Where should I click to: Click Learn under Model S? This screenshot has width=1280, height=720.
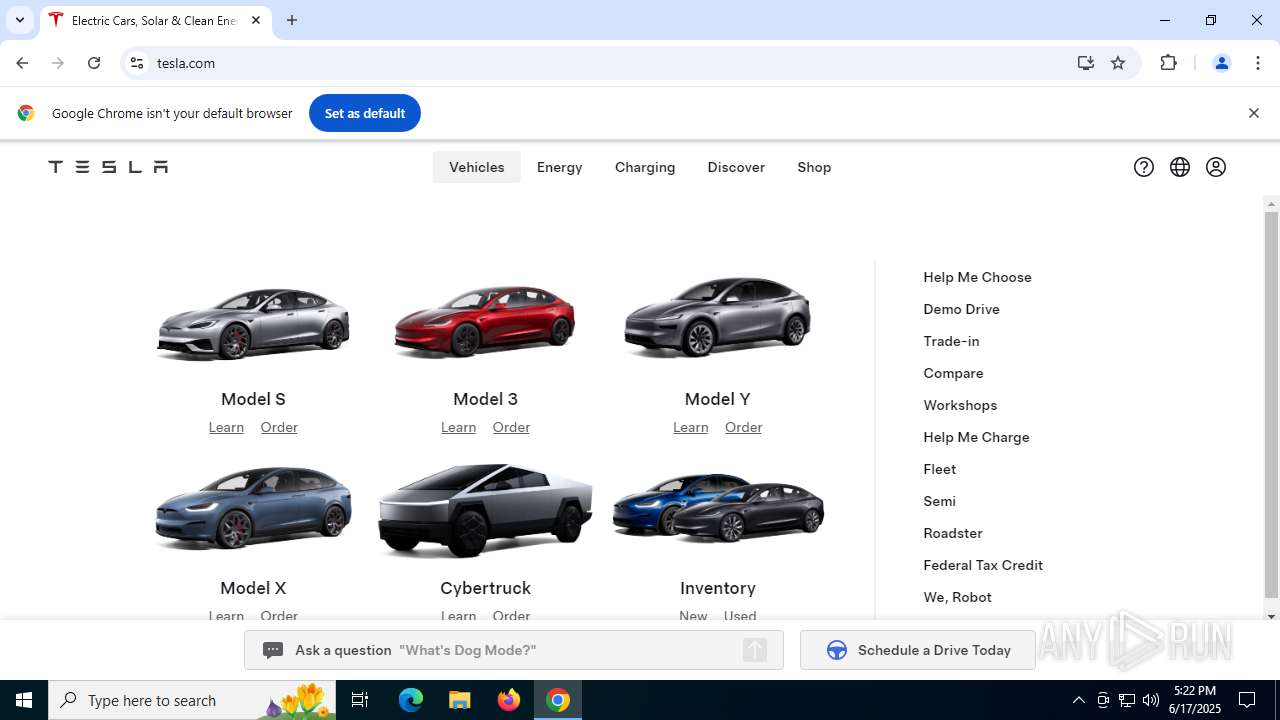coord(226,427)
